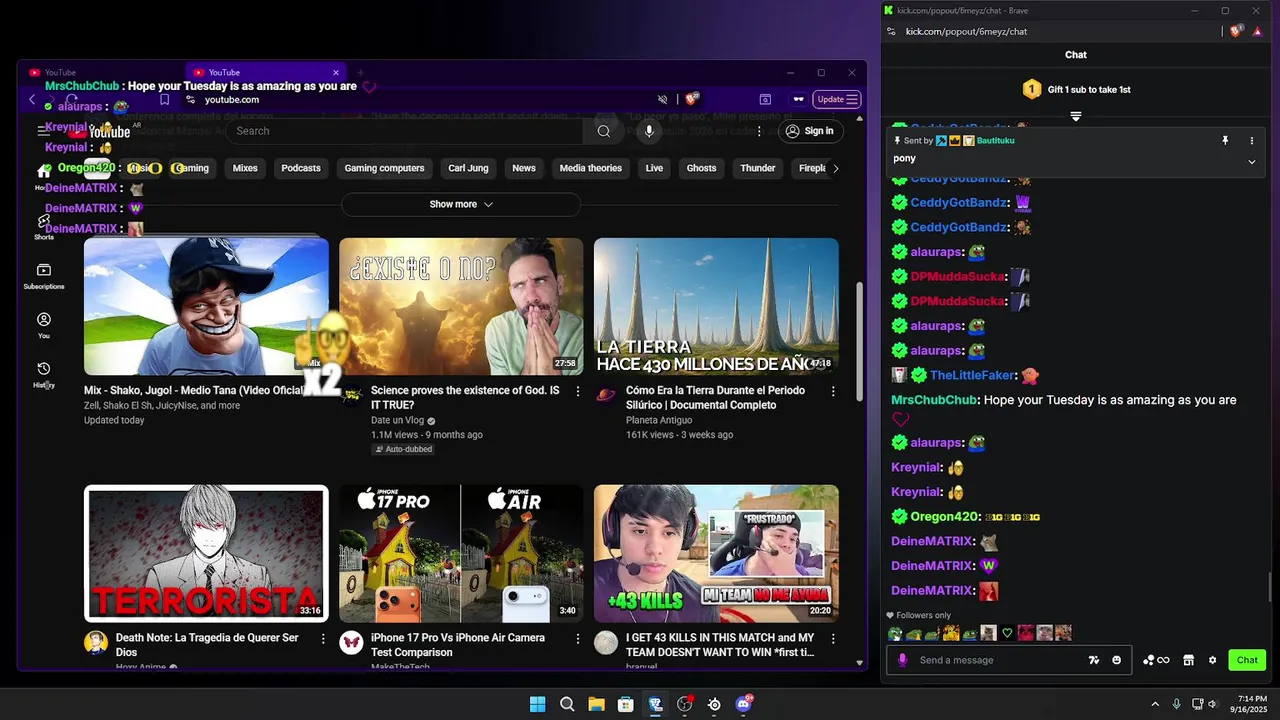Click username TheLittleFaker in chat
Image resolution: width=1280 pixels, height=720 pixels.
coord(972,375)
